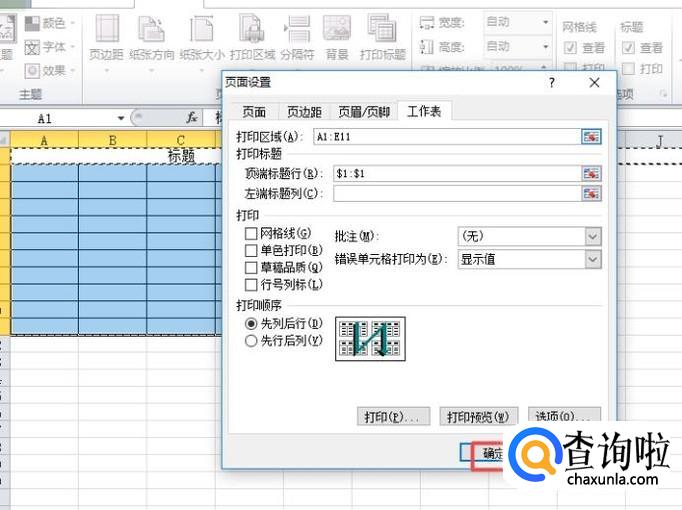This screenshot has height=510, width=682.
Task: Close the Page Setup dialog
Action: click(x=594, y=83)
